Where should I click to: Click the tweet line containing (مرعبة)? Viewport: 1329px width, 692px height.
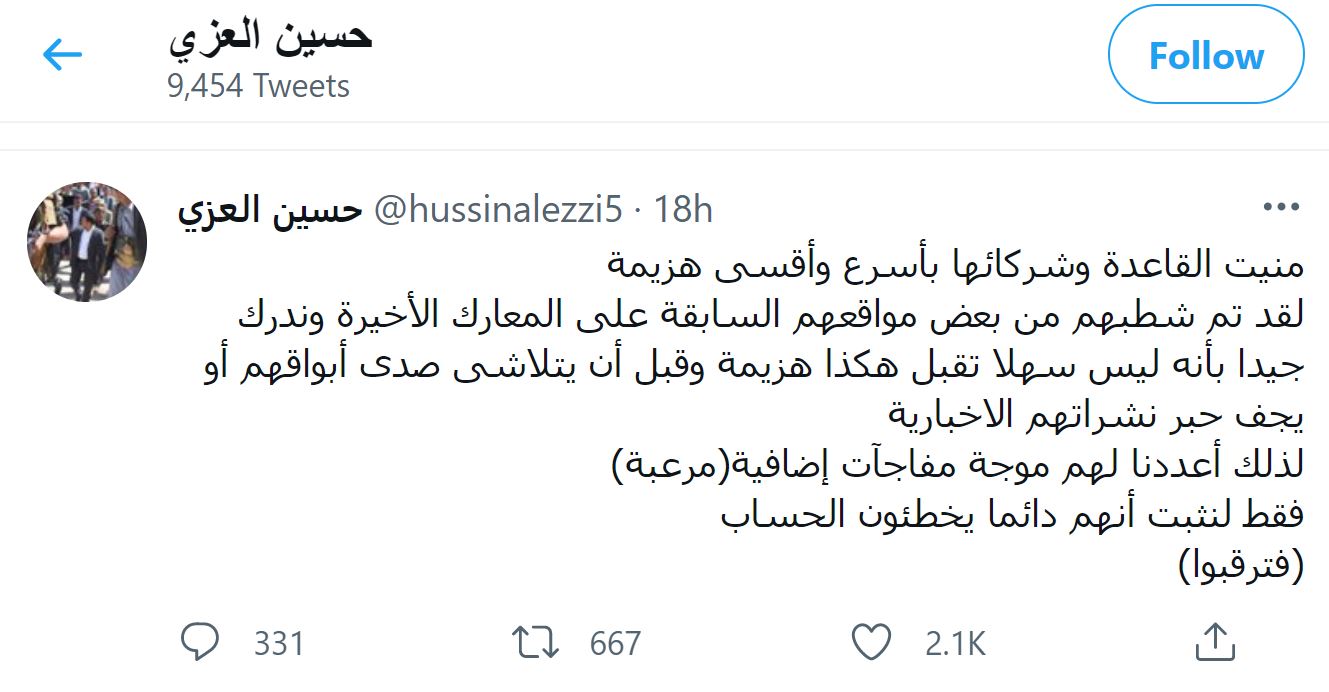[x=956, y=467]
